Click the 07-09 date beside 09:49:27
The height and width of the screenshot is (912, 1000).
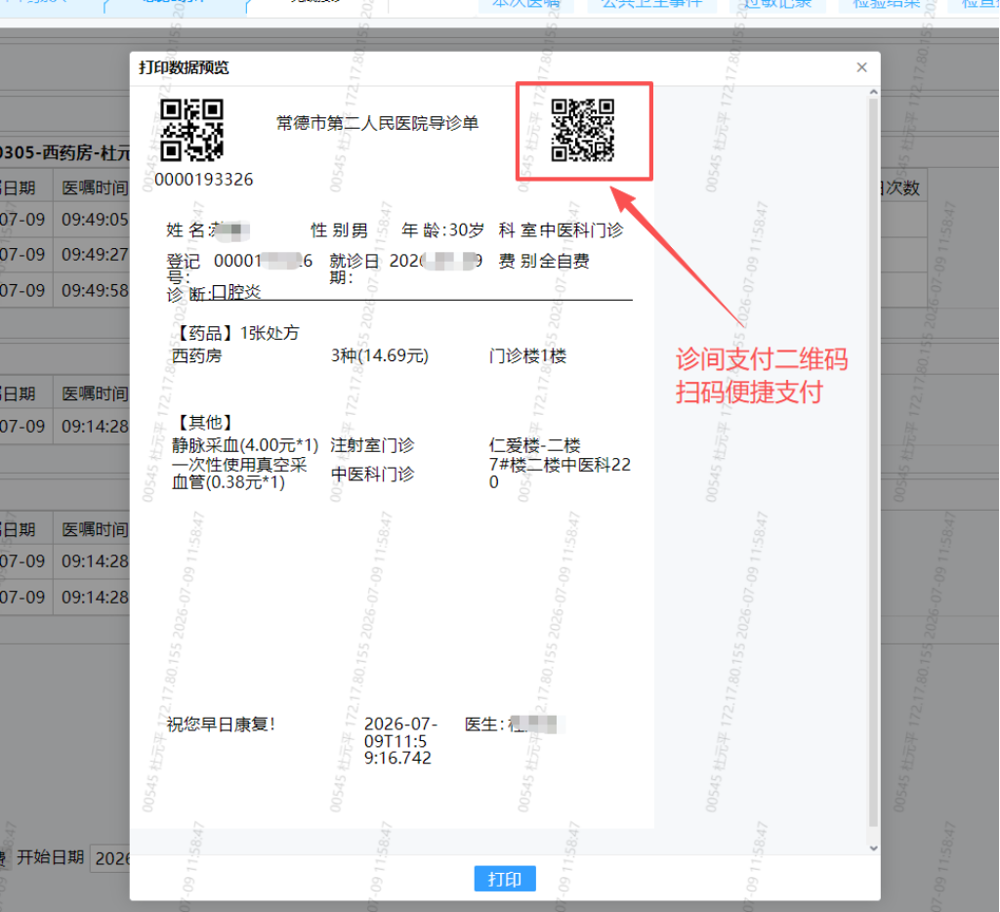point(23,255)
